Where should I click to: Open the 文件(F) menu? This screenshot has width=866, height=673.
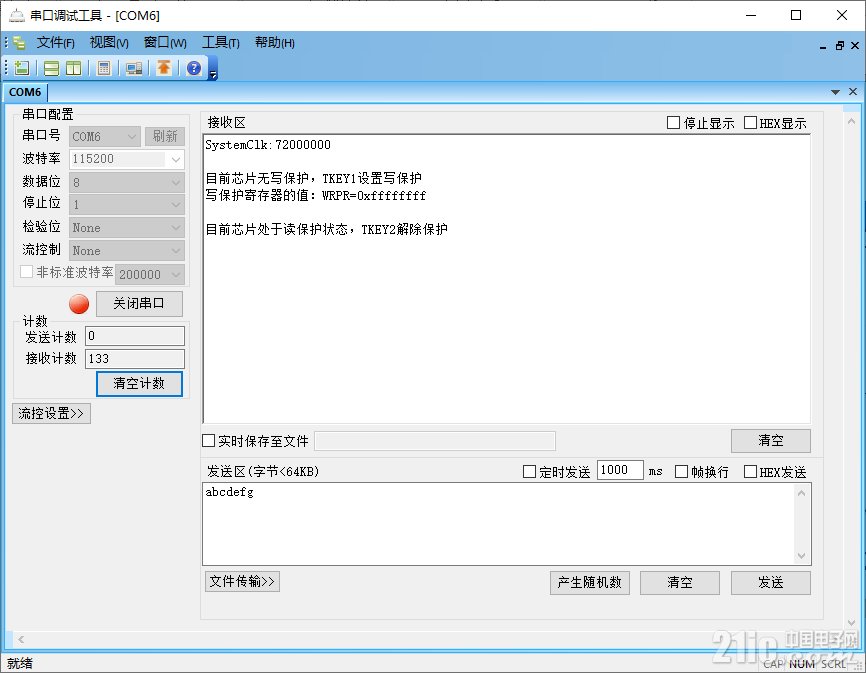coord(56,43)
